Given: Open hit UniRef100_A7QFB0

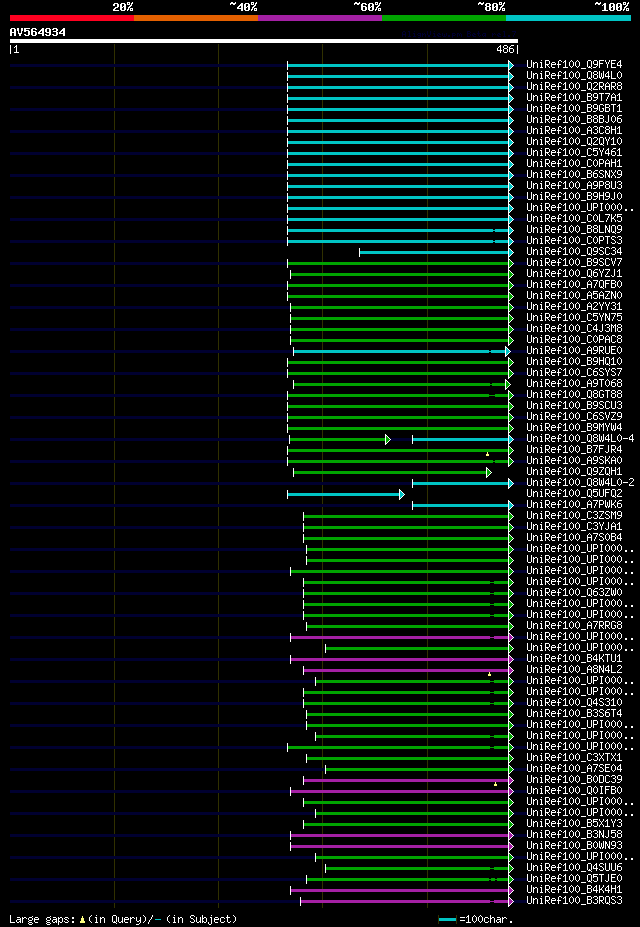Looking at the screenshot, I should point(574,285).
